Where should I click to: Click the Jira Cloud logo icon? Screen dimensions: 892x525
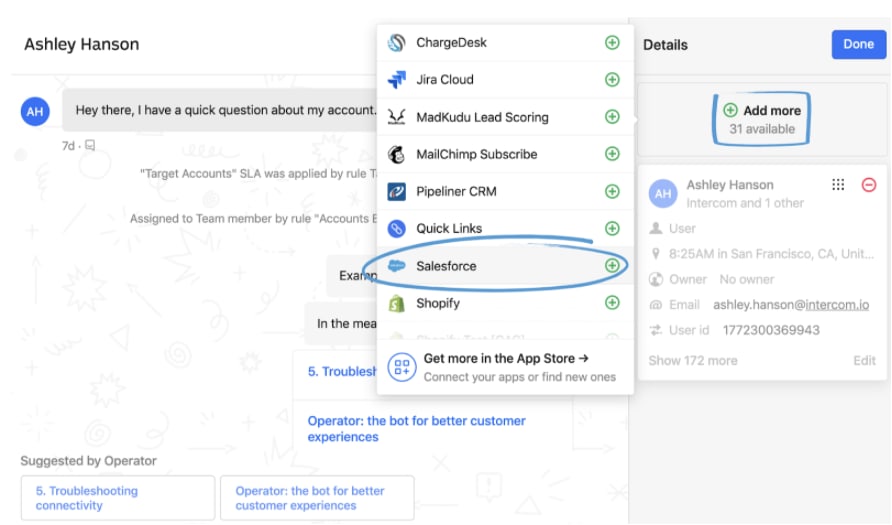click(397, 80)
